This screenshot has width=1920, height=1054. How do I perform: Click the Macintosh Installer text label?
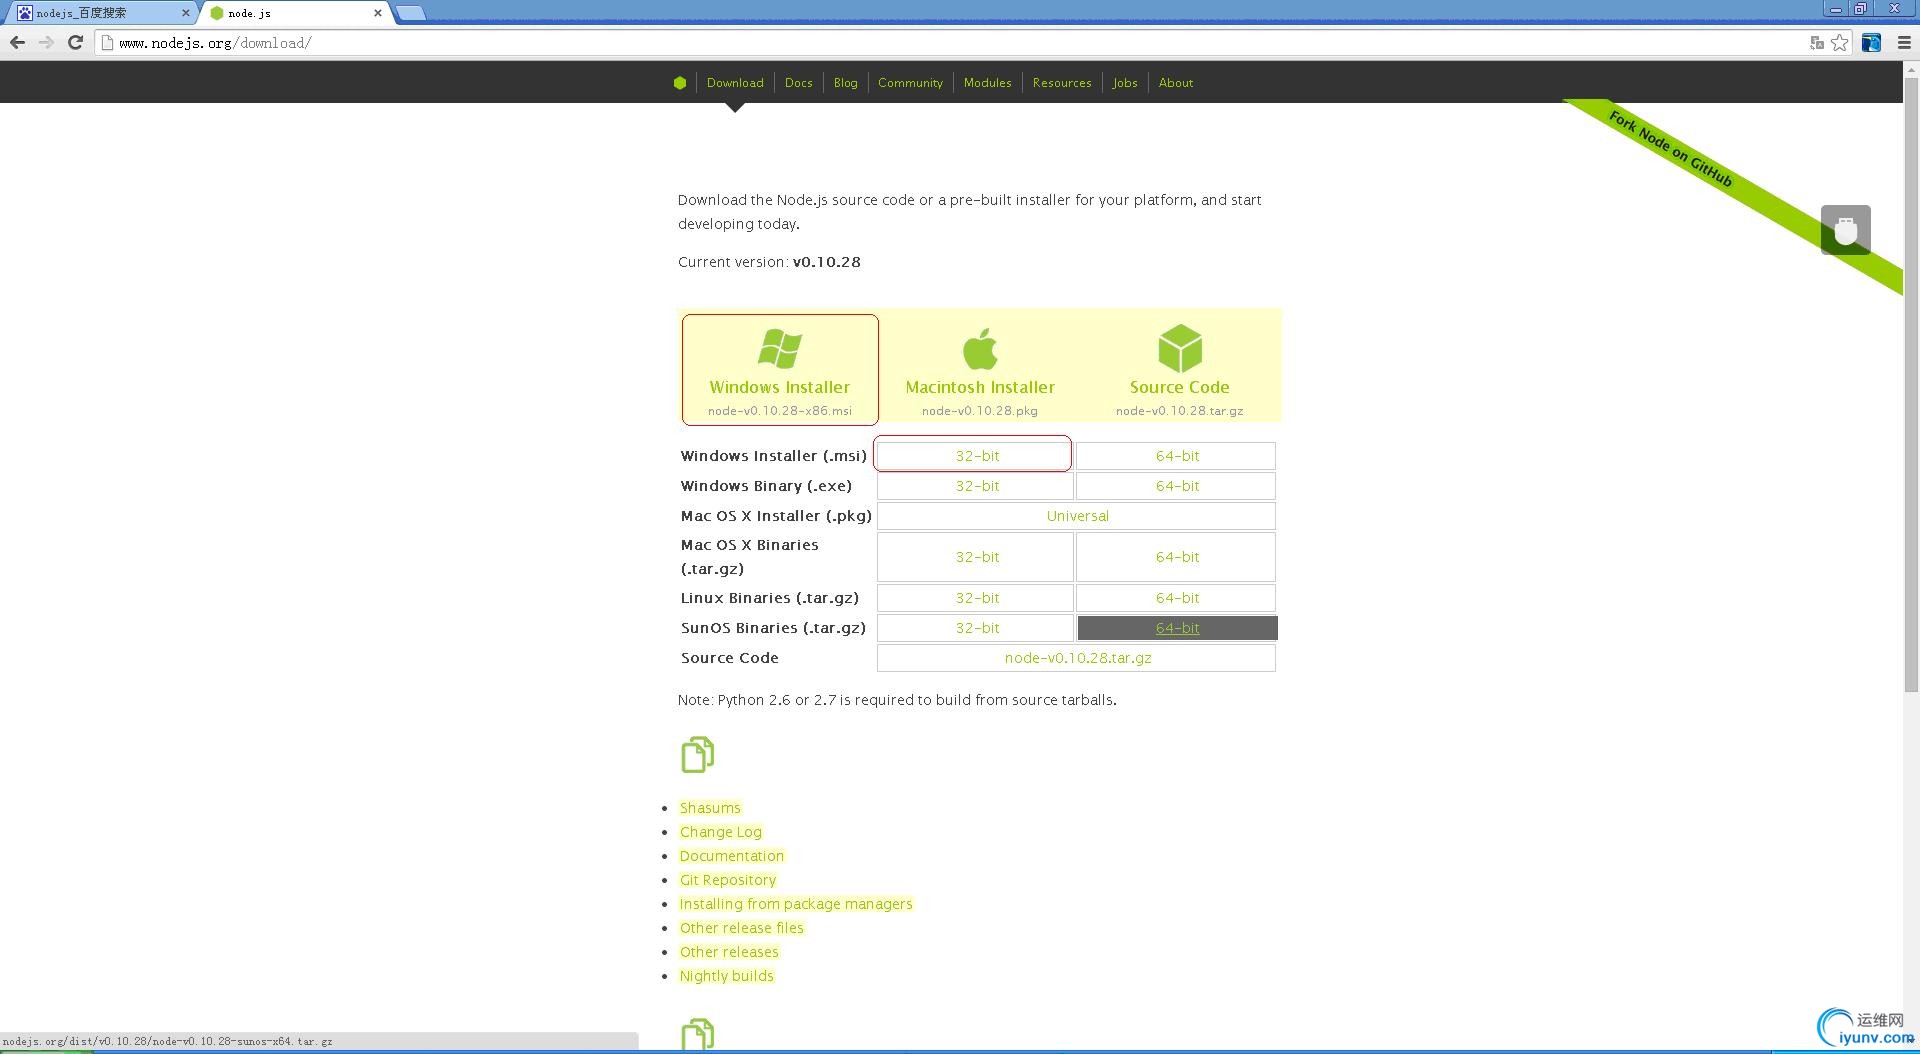pos(980,387)
